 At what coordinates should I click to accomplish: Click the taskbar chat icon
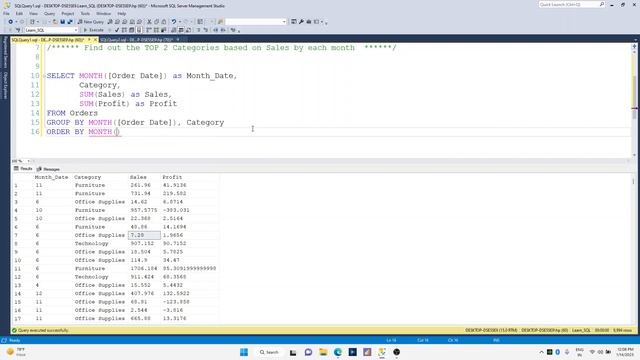coord(308,352)
